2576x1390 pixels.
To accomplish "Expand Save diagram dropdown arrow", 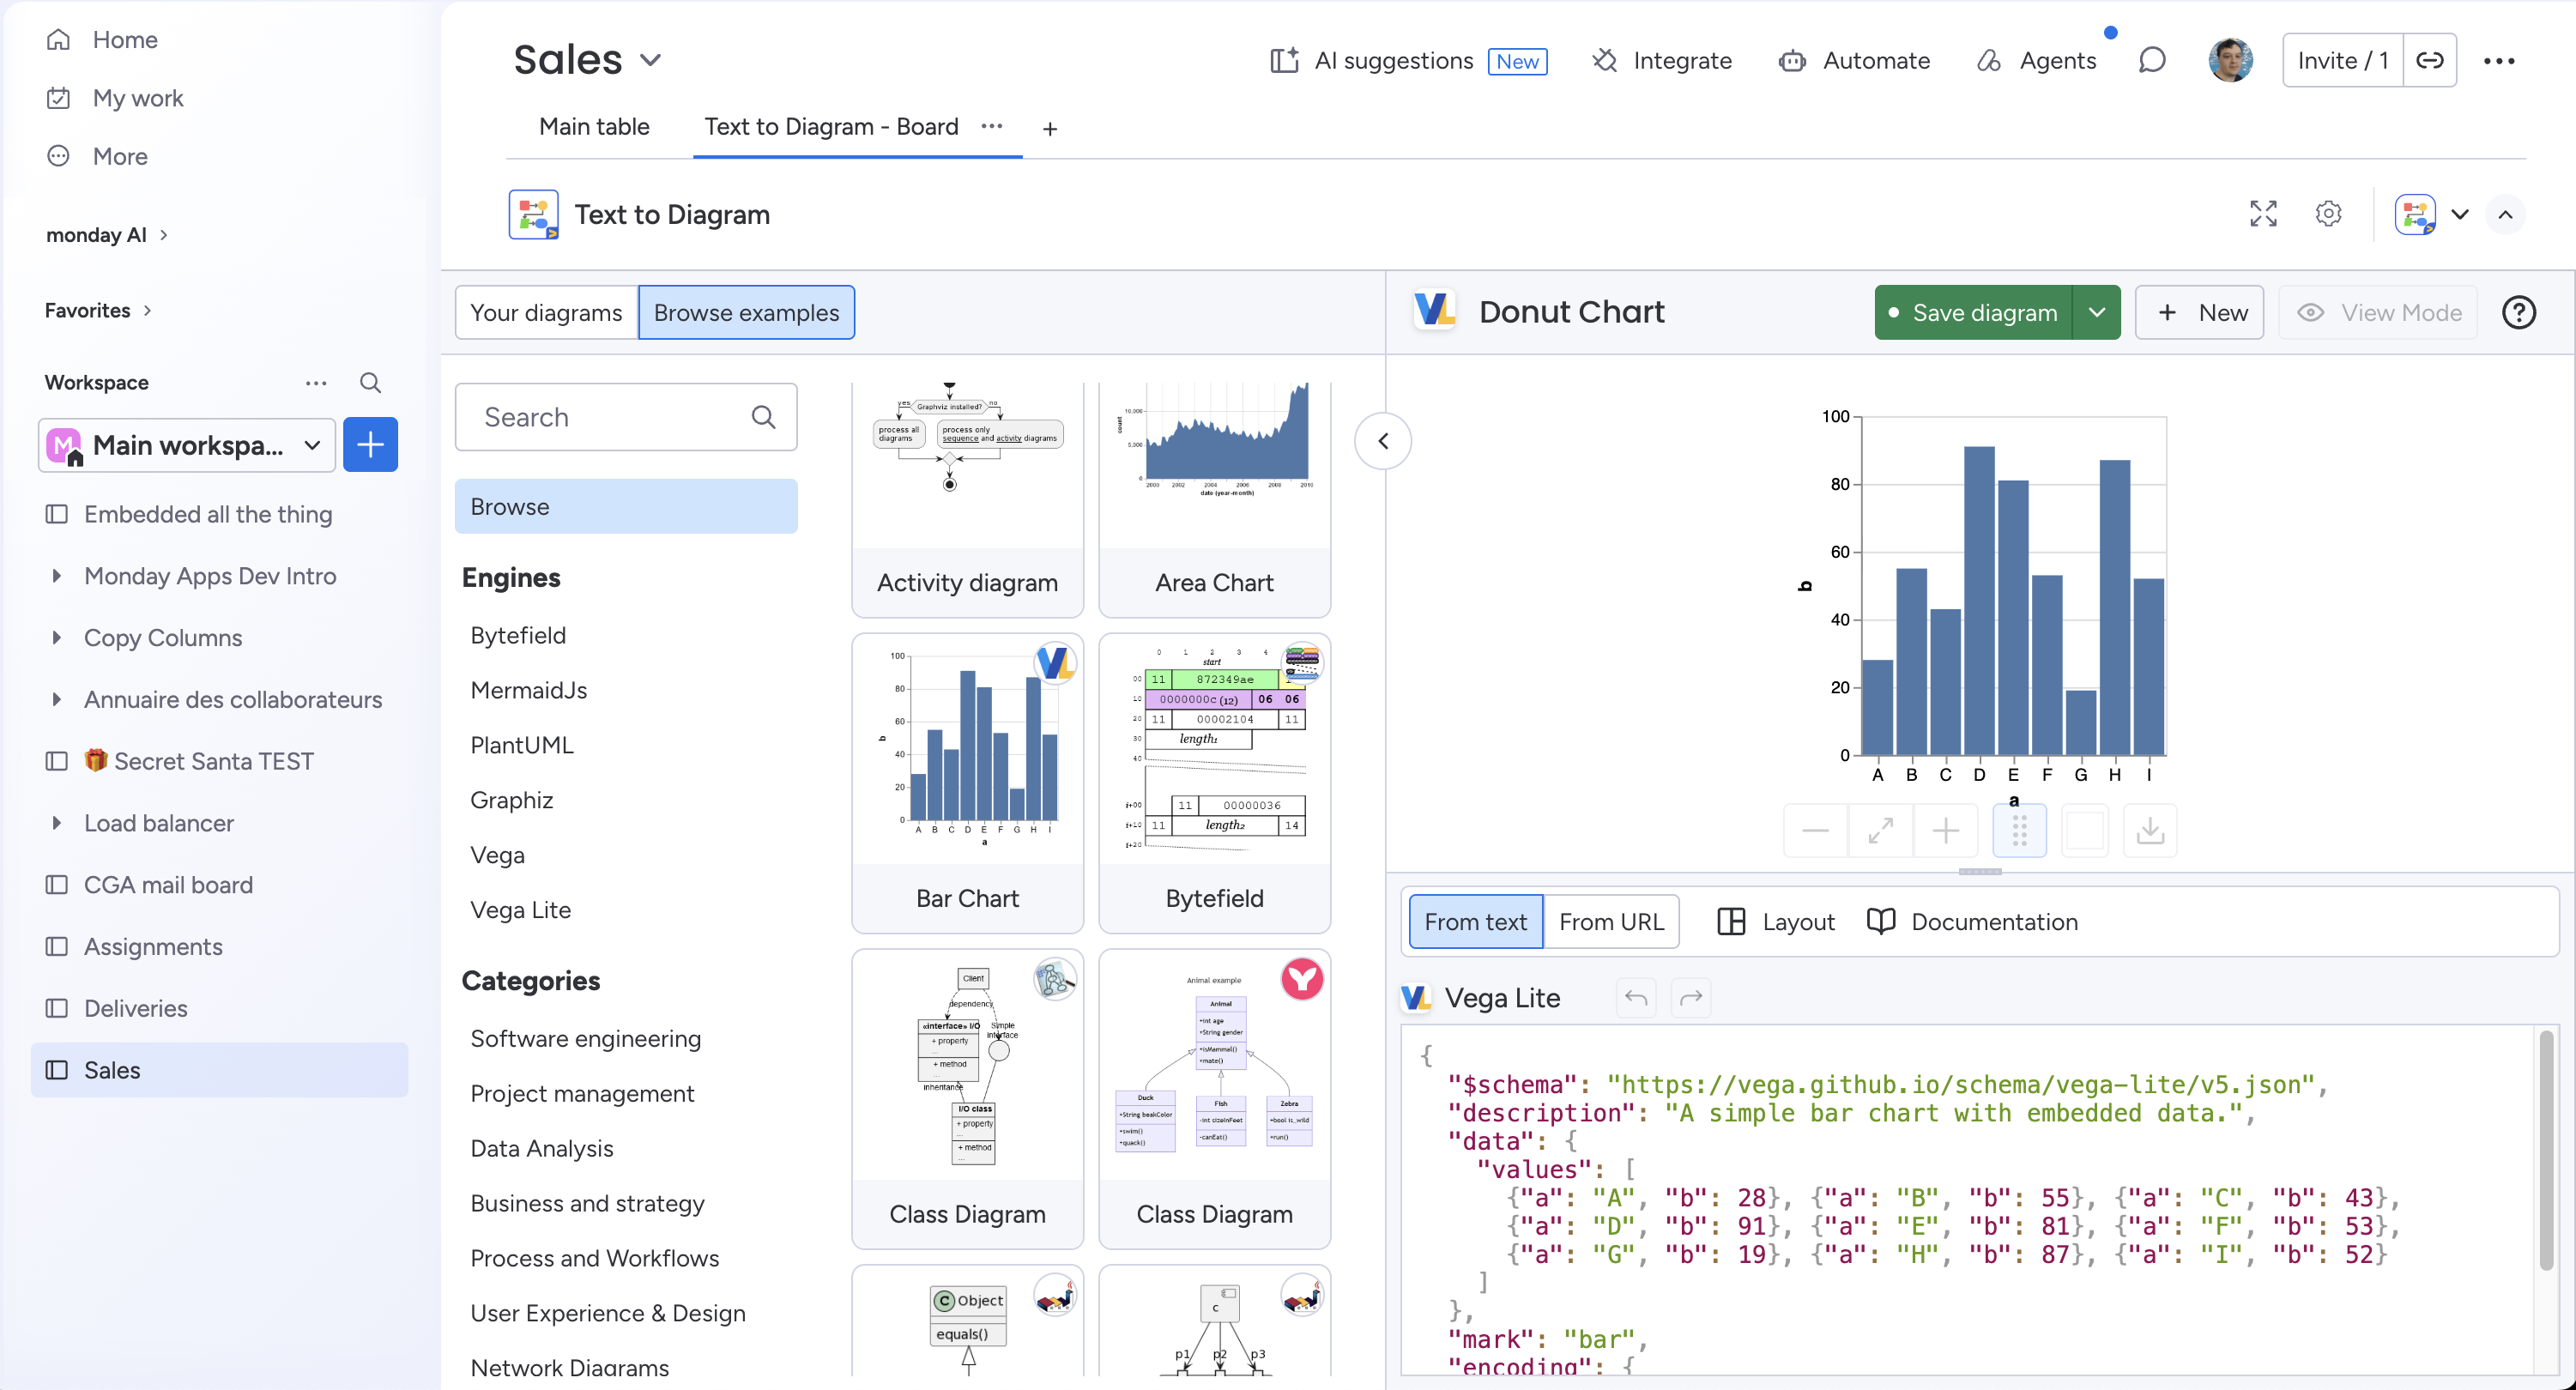I will pyautogui.click(x=2097, y=313).
